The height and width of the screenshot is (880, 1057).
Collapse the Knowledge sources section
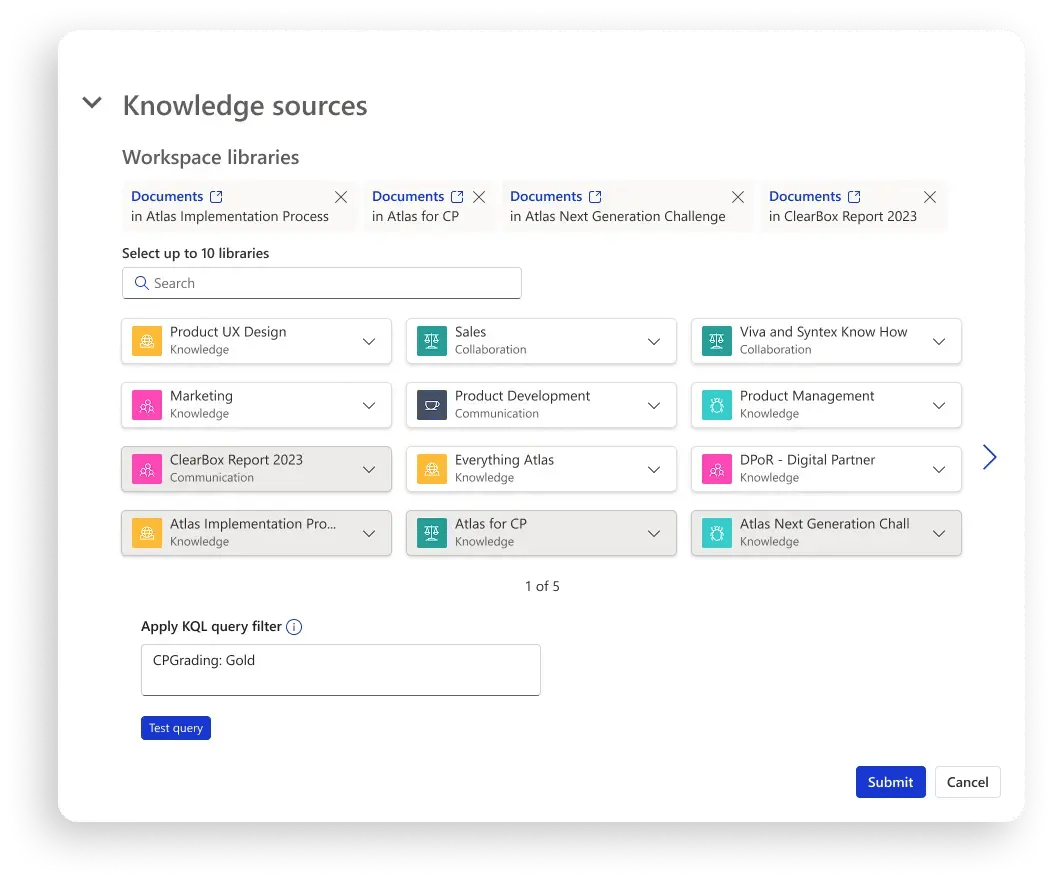click(92, 102)
